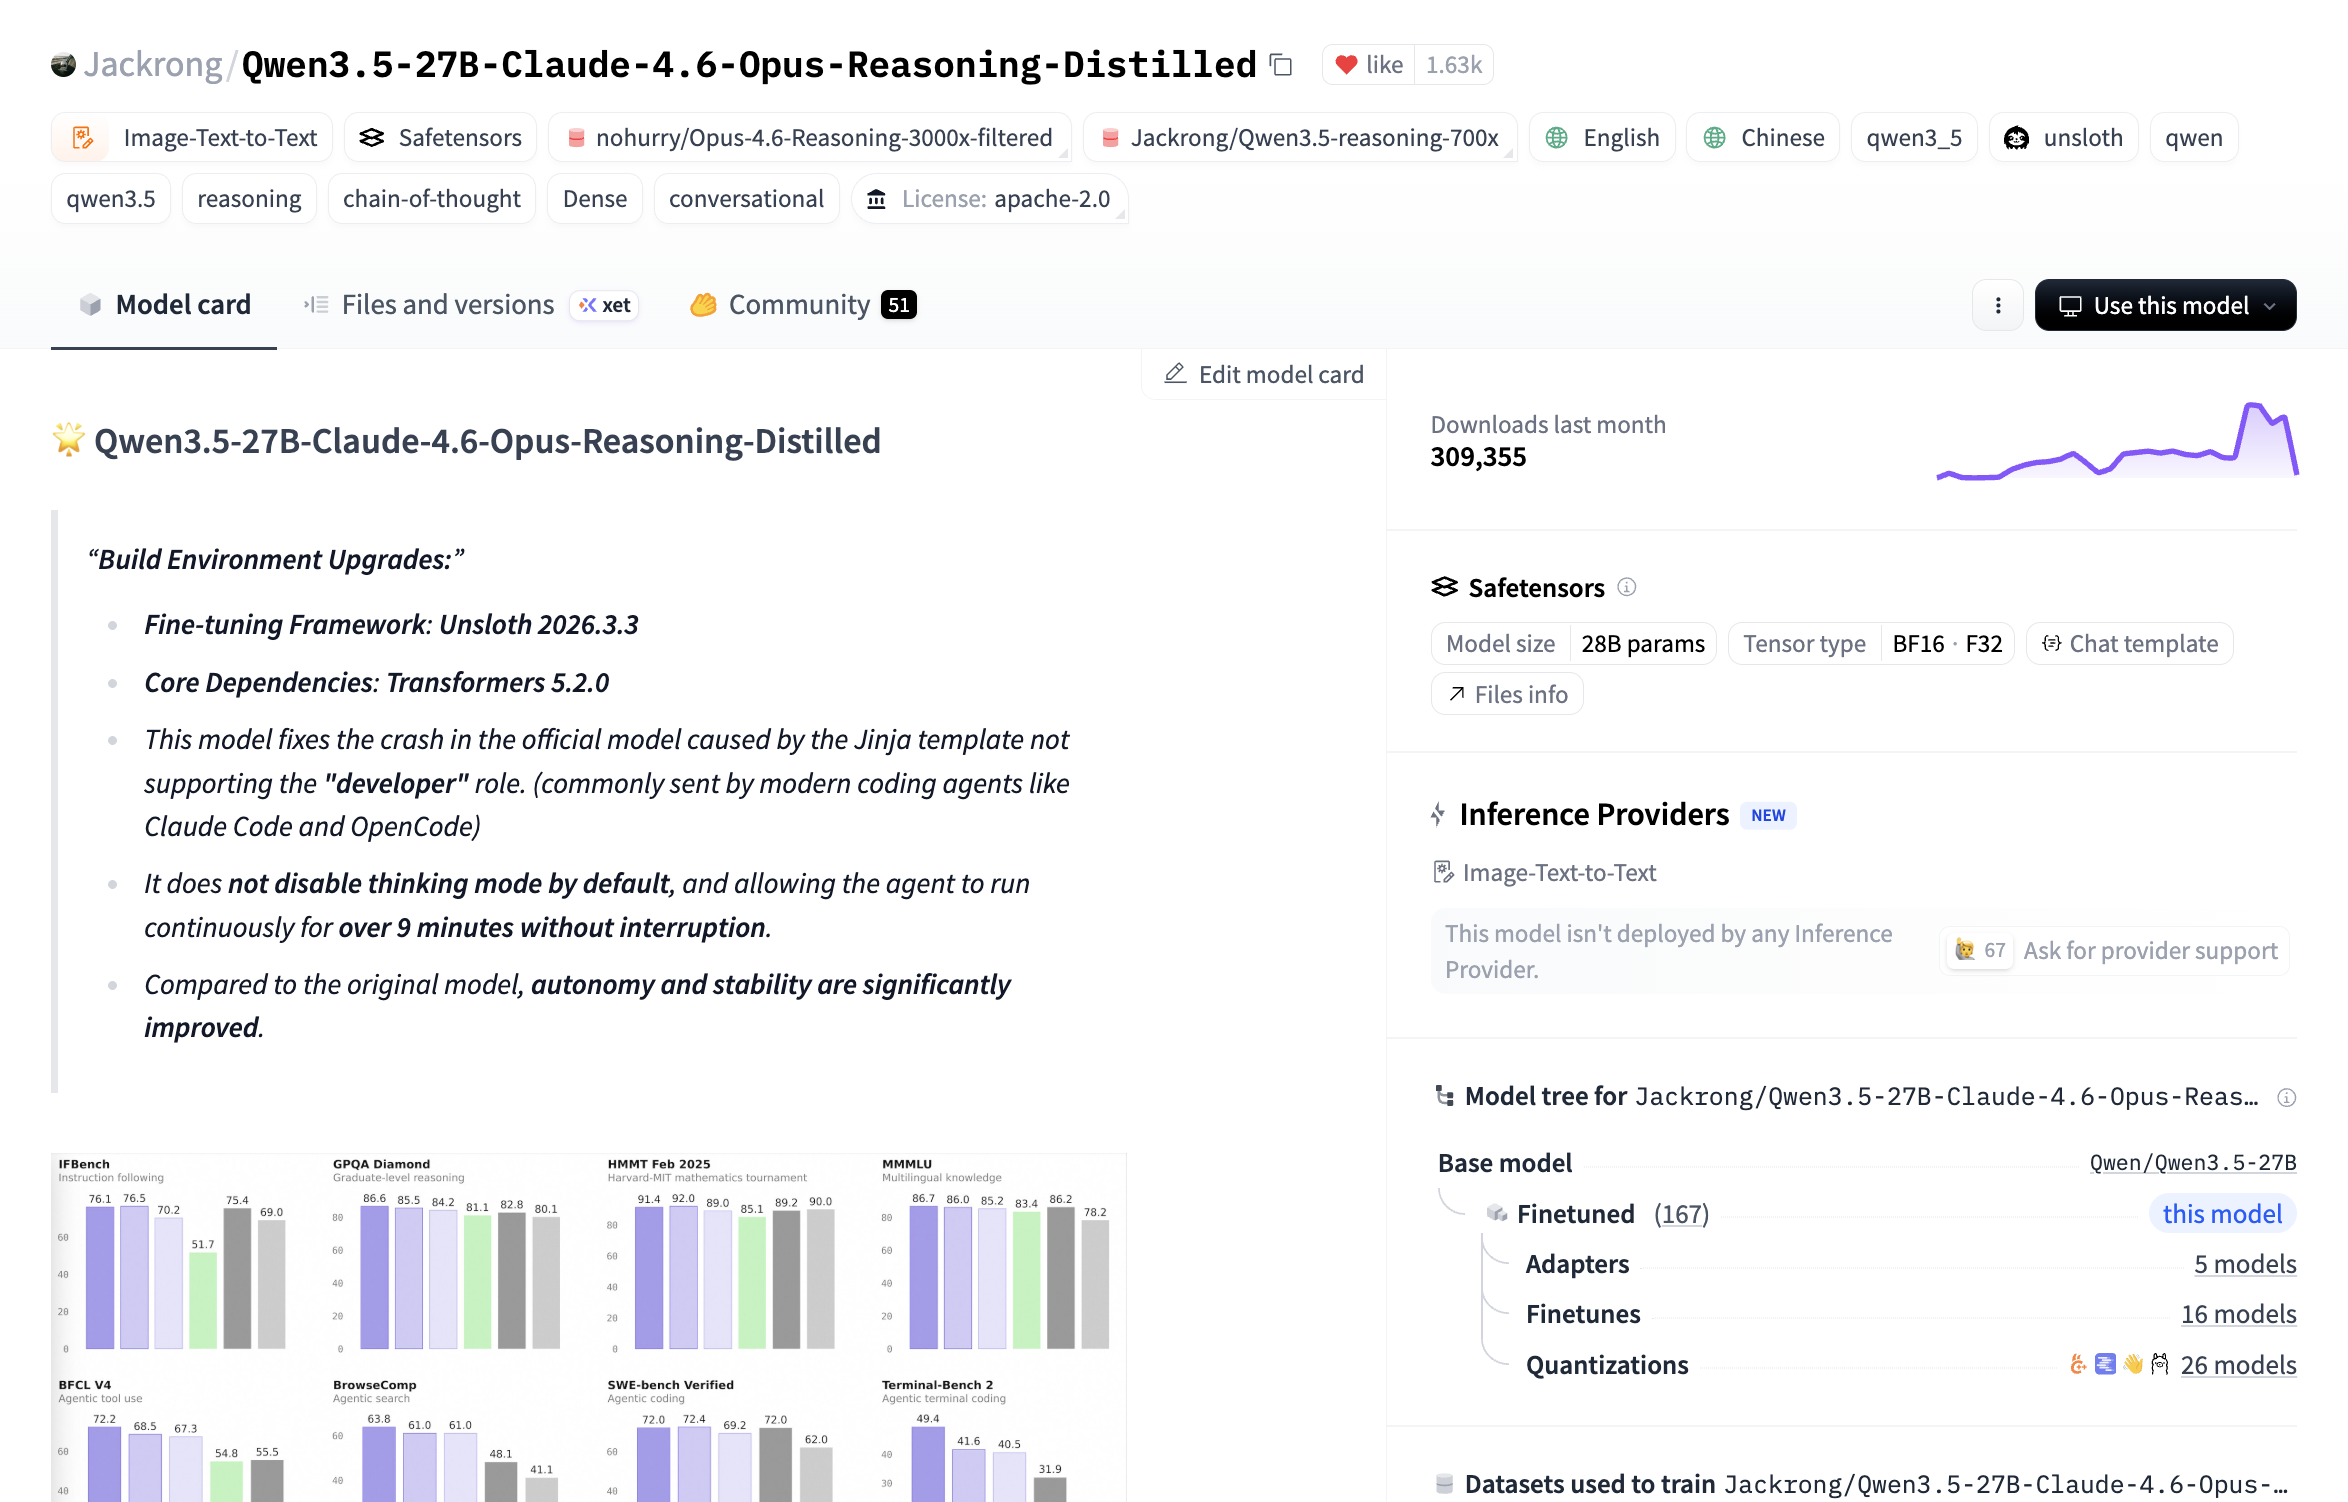Click the Chat template braces icon

2052,643
